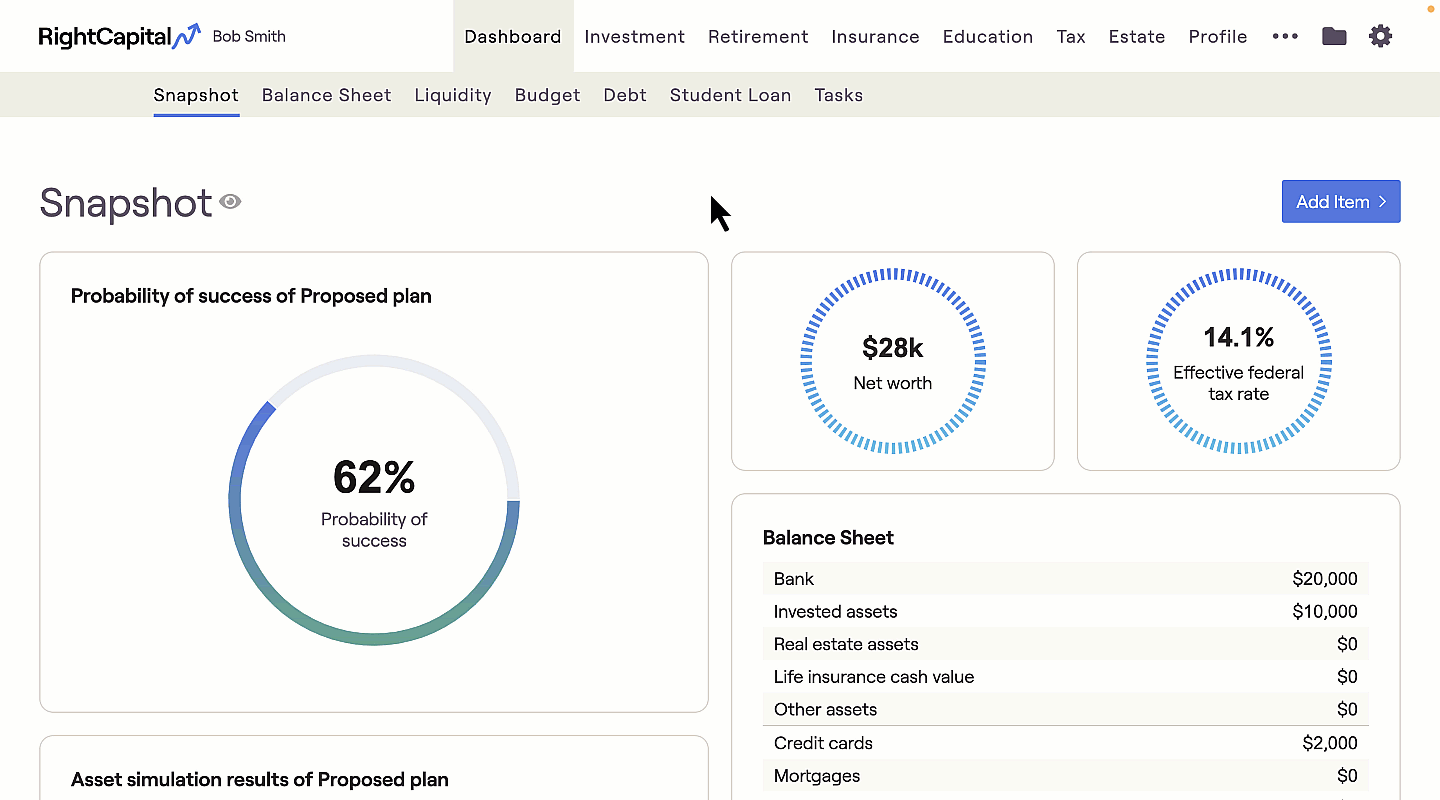
Task: Open the Education menu
Action: click(988, 37)
